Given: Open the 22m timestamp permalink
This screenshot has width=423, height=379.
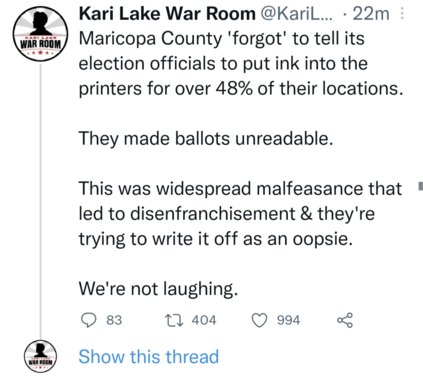Looking at the screenshot, I should pyautogui.click(x=371, y=14).
